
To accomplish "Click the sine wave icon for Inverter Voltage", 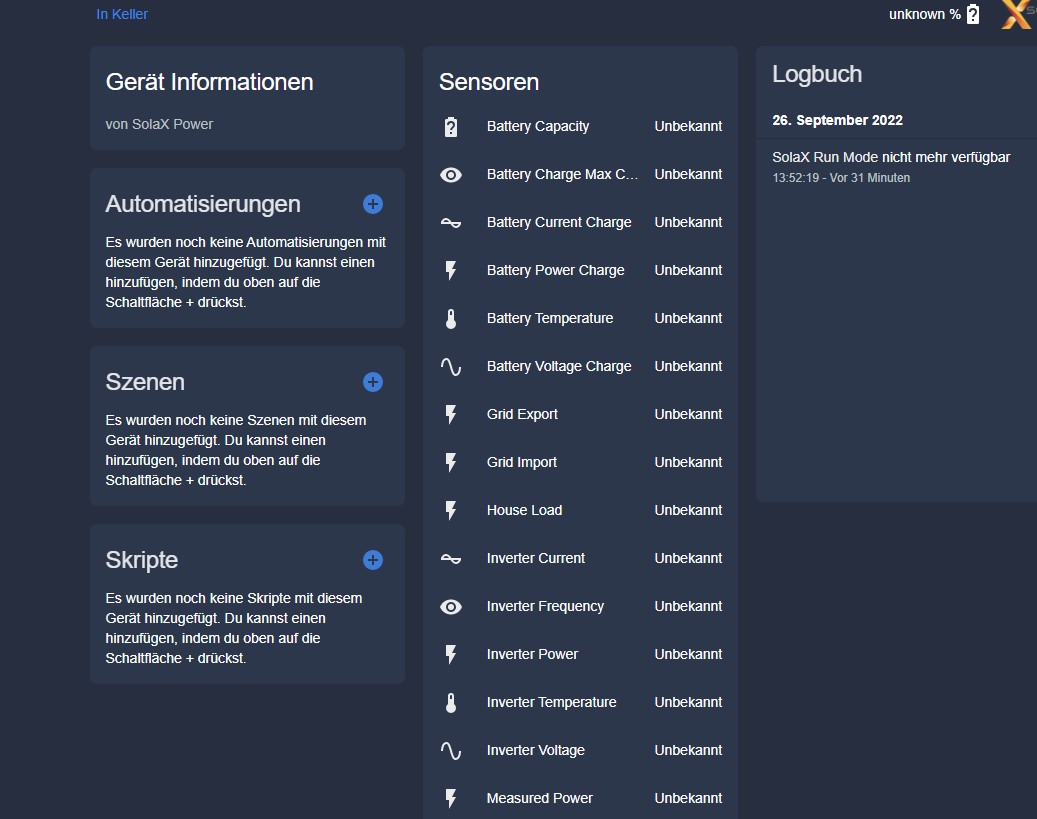I will pyautogui.click(x=450, y=751).
